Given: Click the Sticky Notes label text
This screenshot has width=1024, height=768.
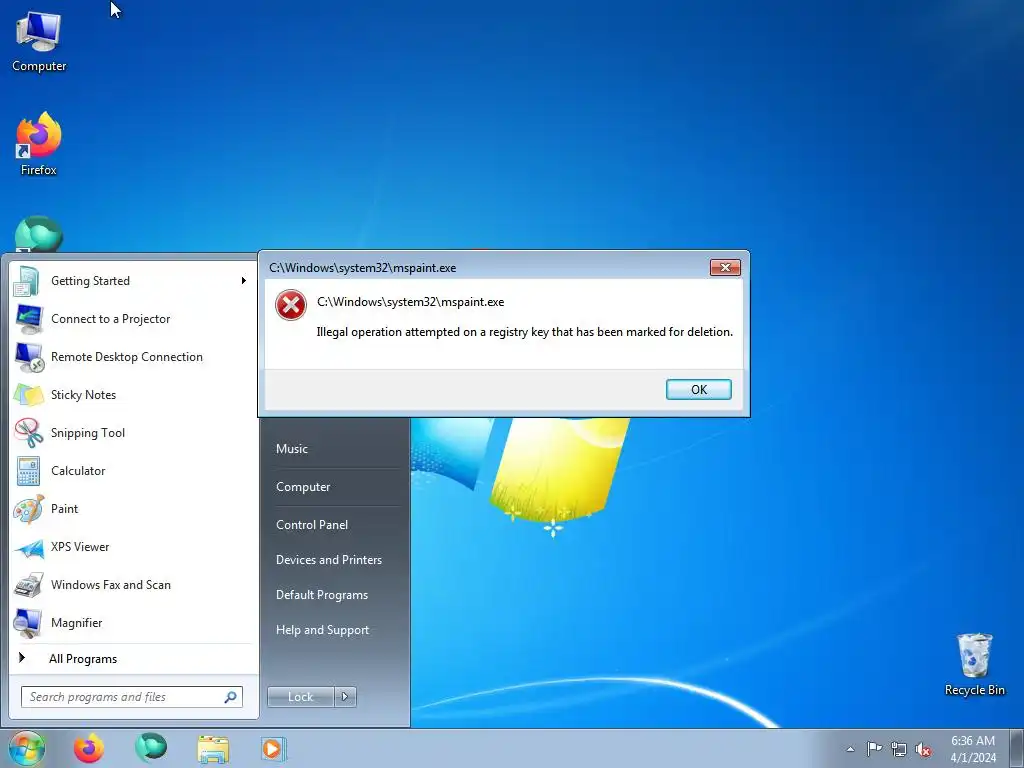Looking at the screenshot, I should click(x=84, y=394).
